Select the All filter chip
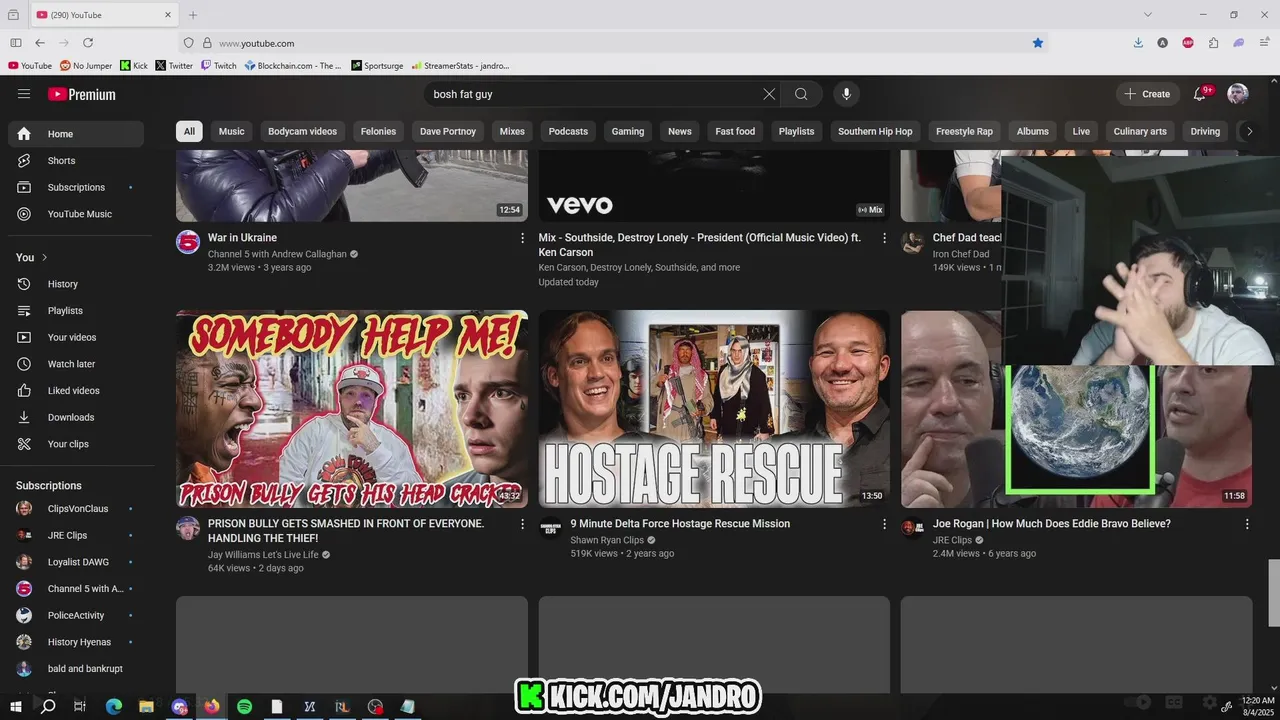Image resolution: width=1280 pixels, height=720 pixels. point(189,131)
